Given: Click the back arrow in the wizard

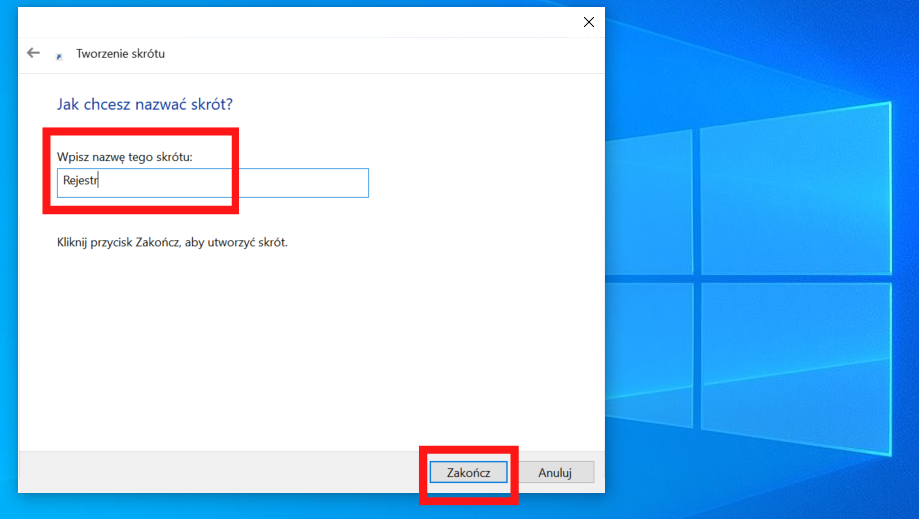Looking at the screenshot, I should click(x=33, y=53).
